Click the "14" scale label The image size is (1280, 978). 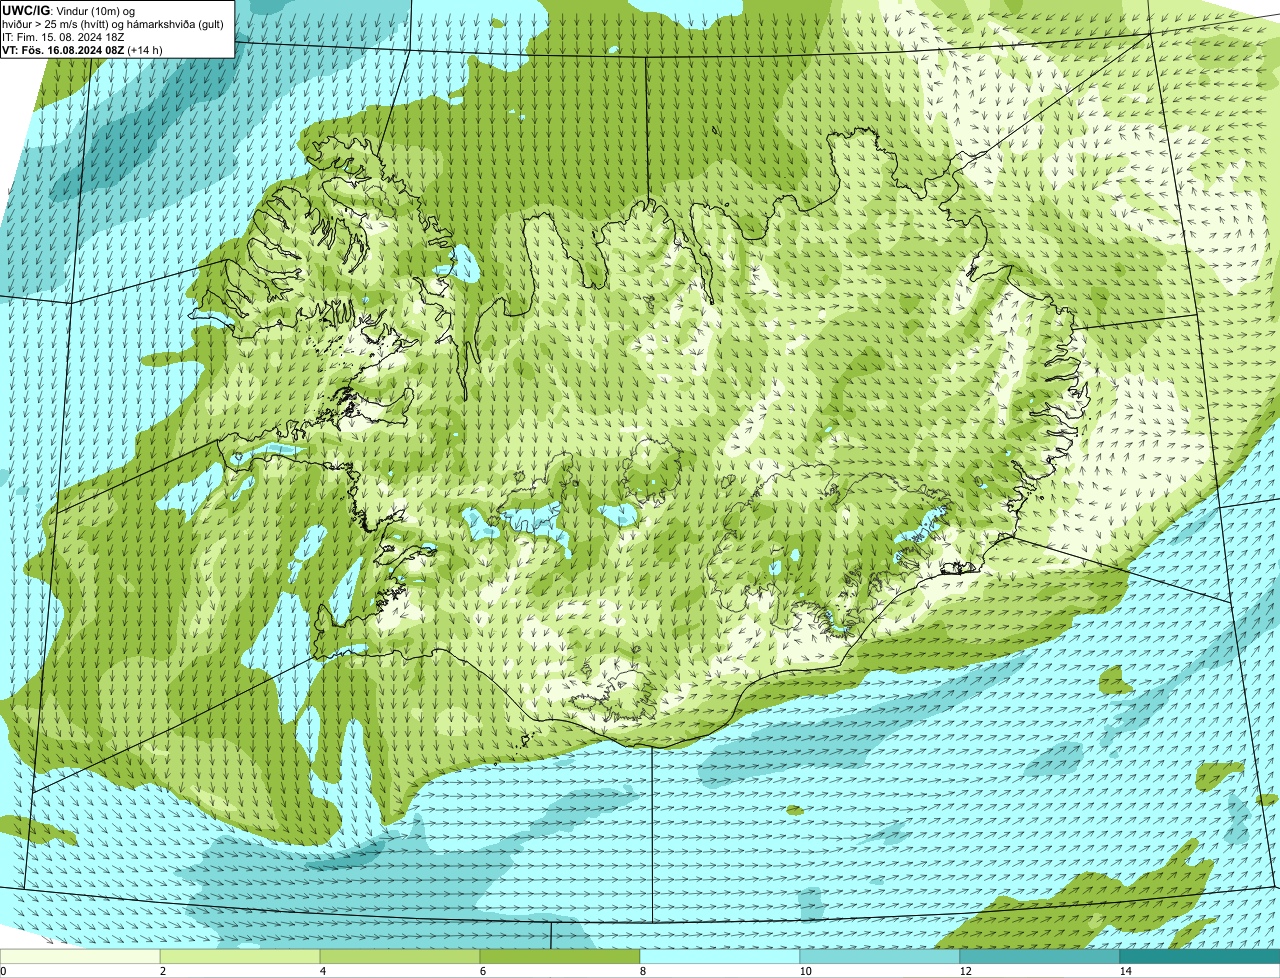coord(1125,971)
